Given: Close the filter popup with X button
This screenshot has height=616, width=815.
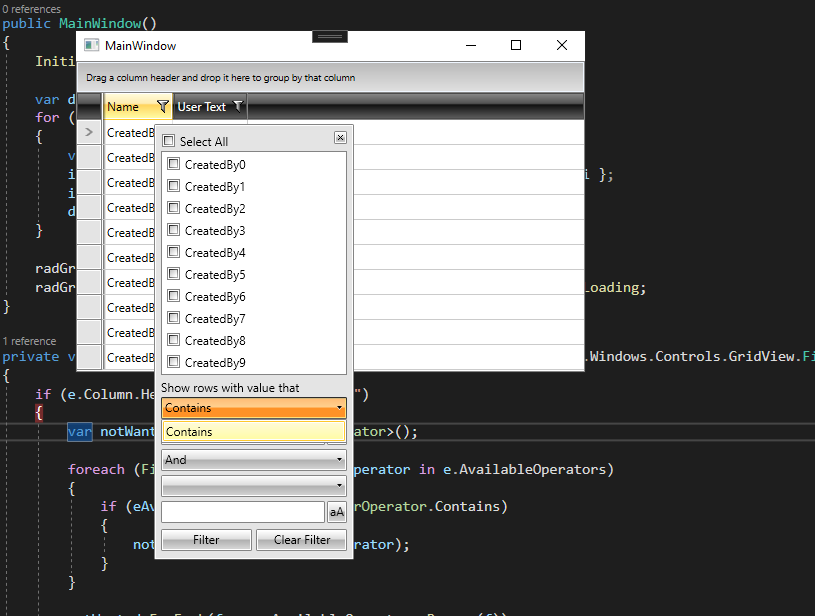Looking at the screenshot, I should click(340, 138).
